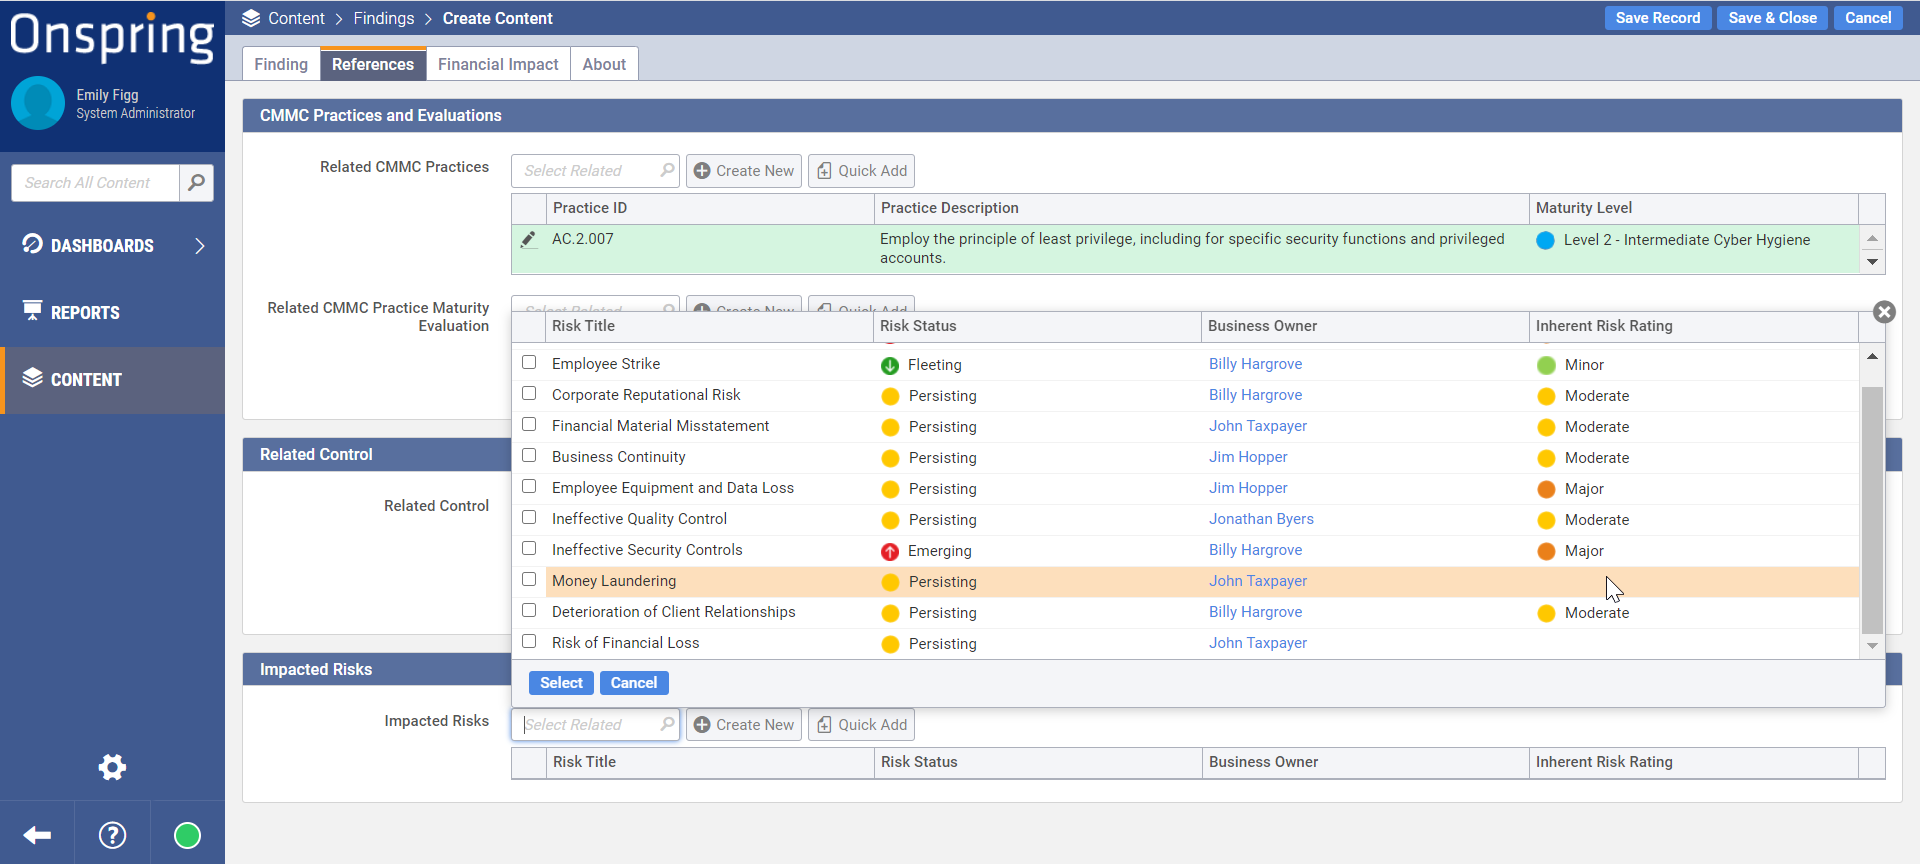Sort practices by Maturity Level column

click(1694, 208)
